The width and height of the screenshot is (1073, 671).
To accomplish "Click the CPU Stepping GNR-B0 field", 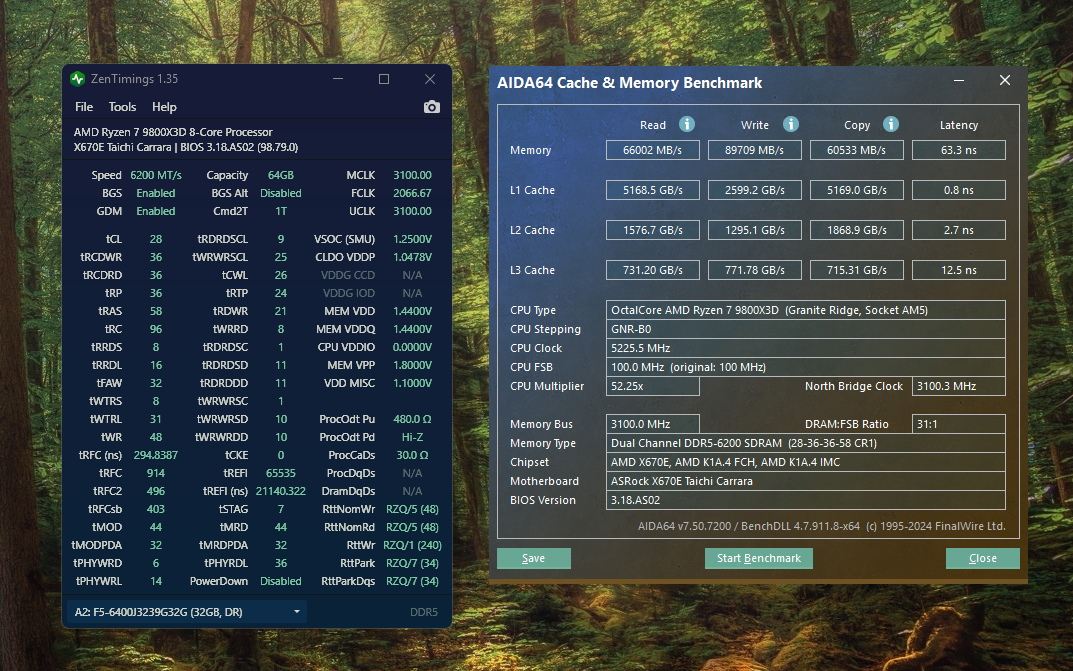I will [x=805, y=329].
